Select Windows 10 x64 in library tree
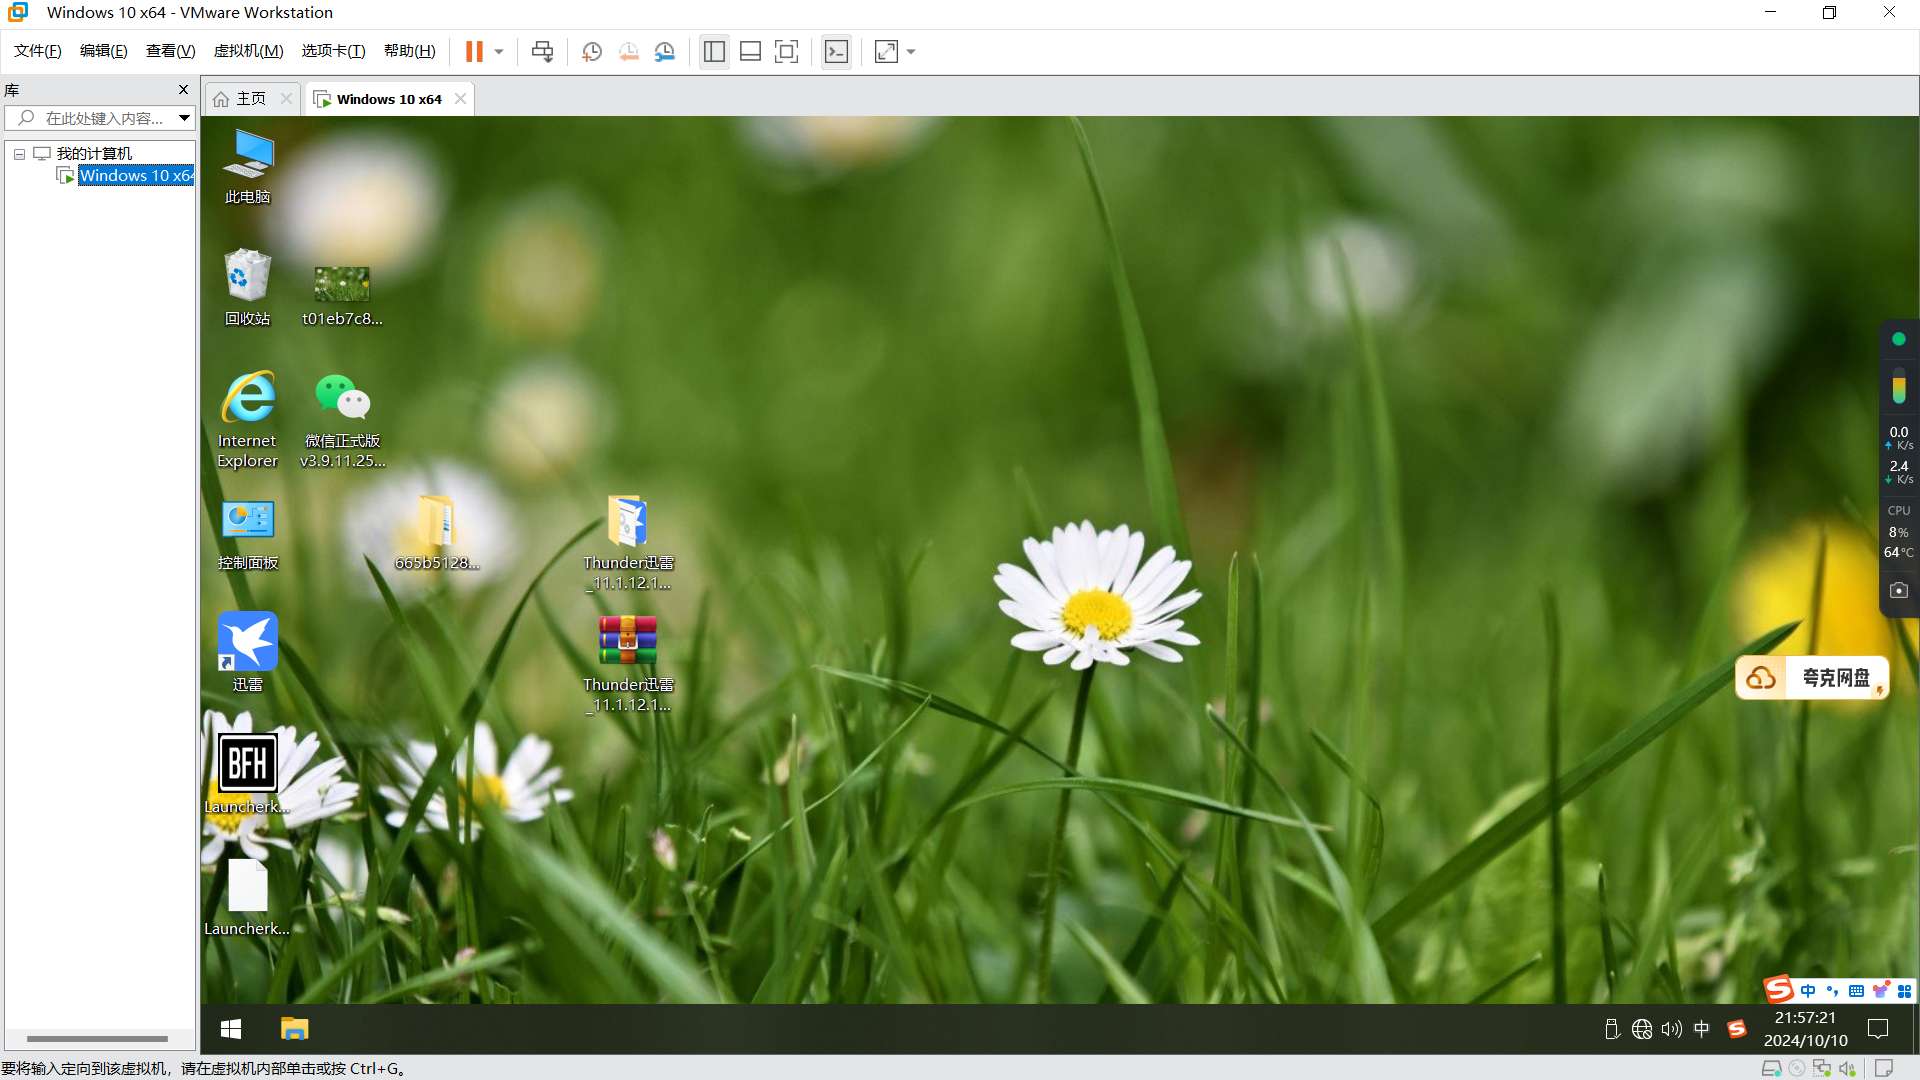This screenshot has width=1920, height=1080. 136,176
